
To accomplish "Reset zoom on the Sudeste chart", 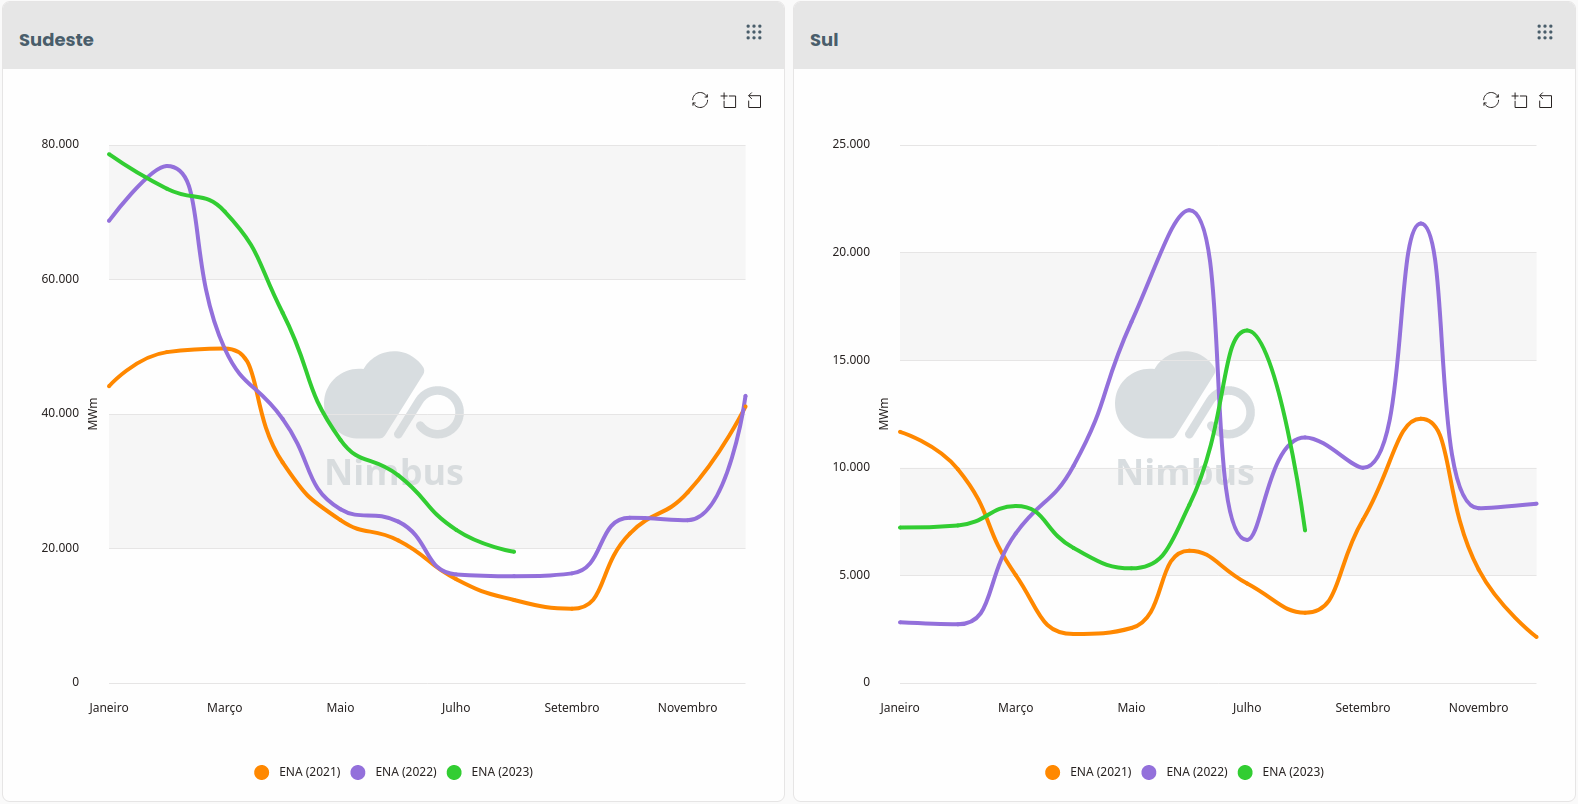I will click(755, 100).
